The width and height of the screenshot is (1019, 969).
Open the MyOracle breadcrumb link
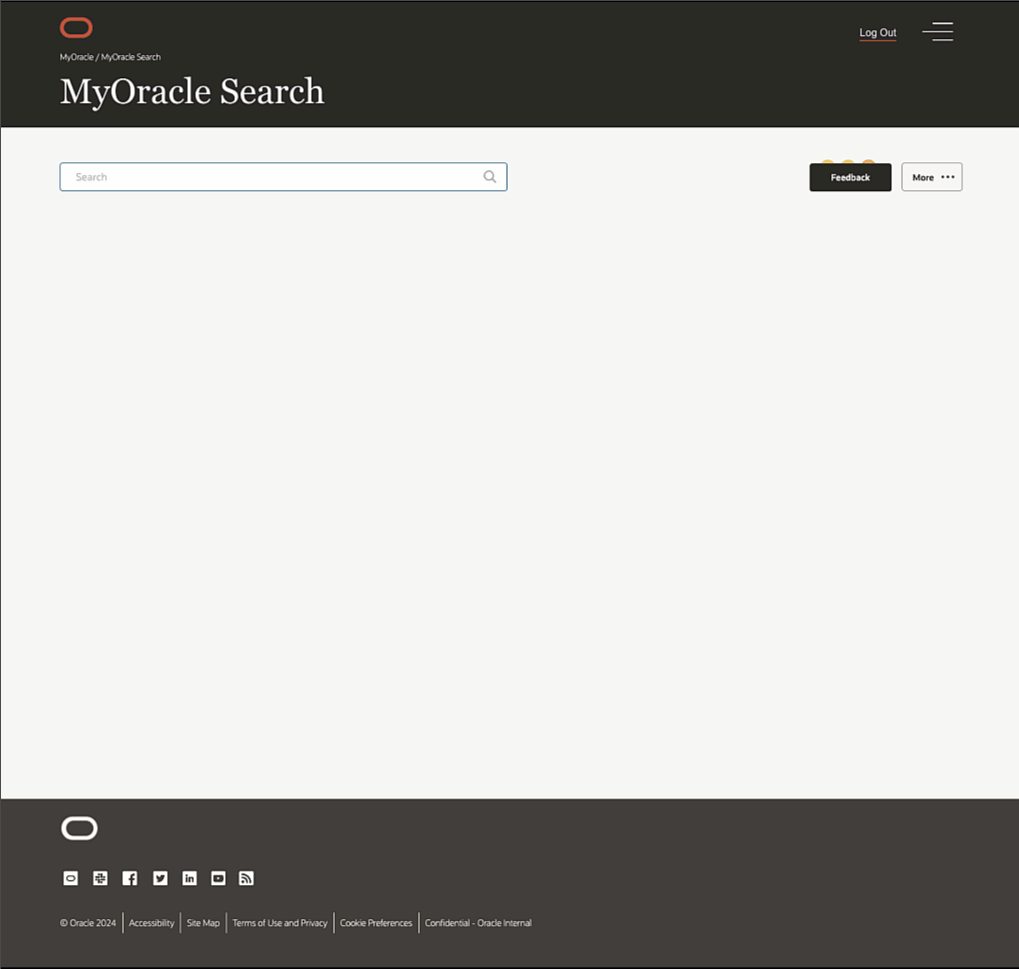click(x=76, y=56)
